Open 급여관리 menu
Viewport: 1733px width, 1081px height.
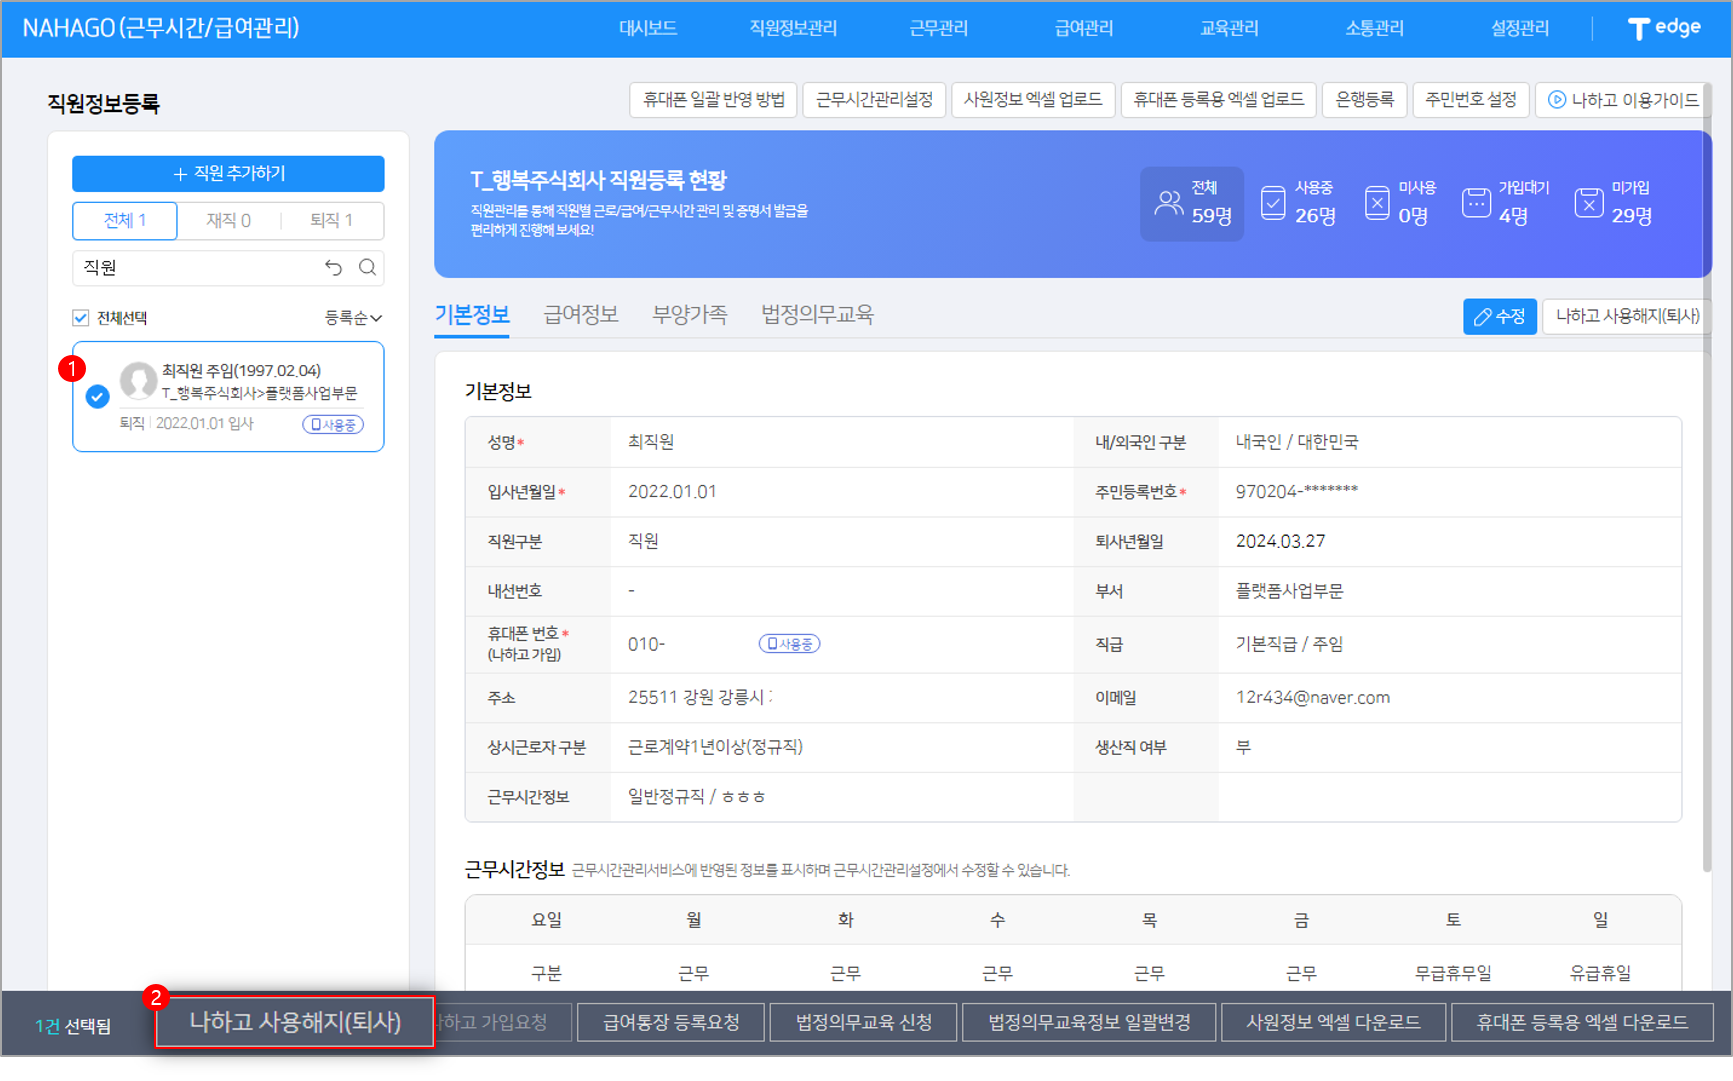point(1084,28)
